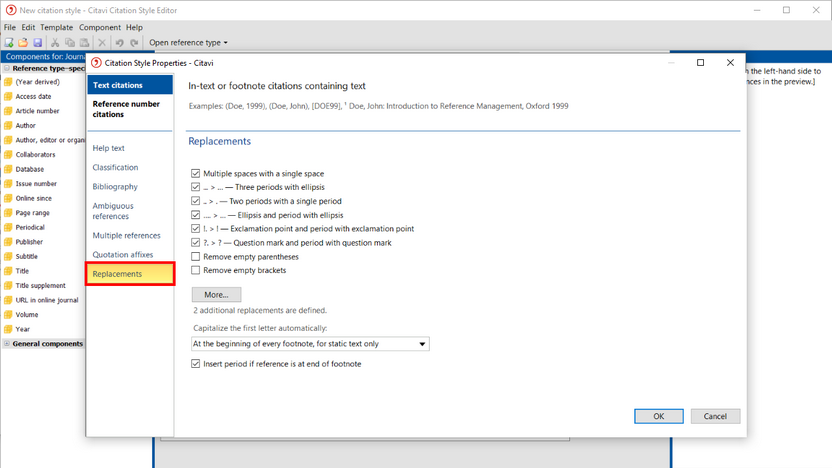
Task: Maximize the Citation Style Properties dialog
Action: [700, 63]
